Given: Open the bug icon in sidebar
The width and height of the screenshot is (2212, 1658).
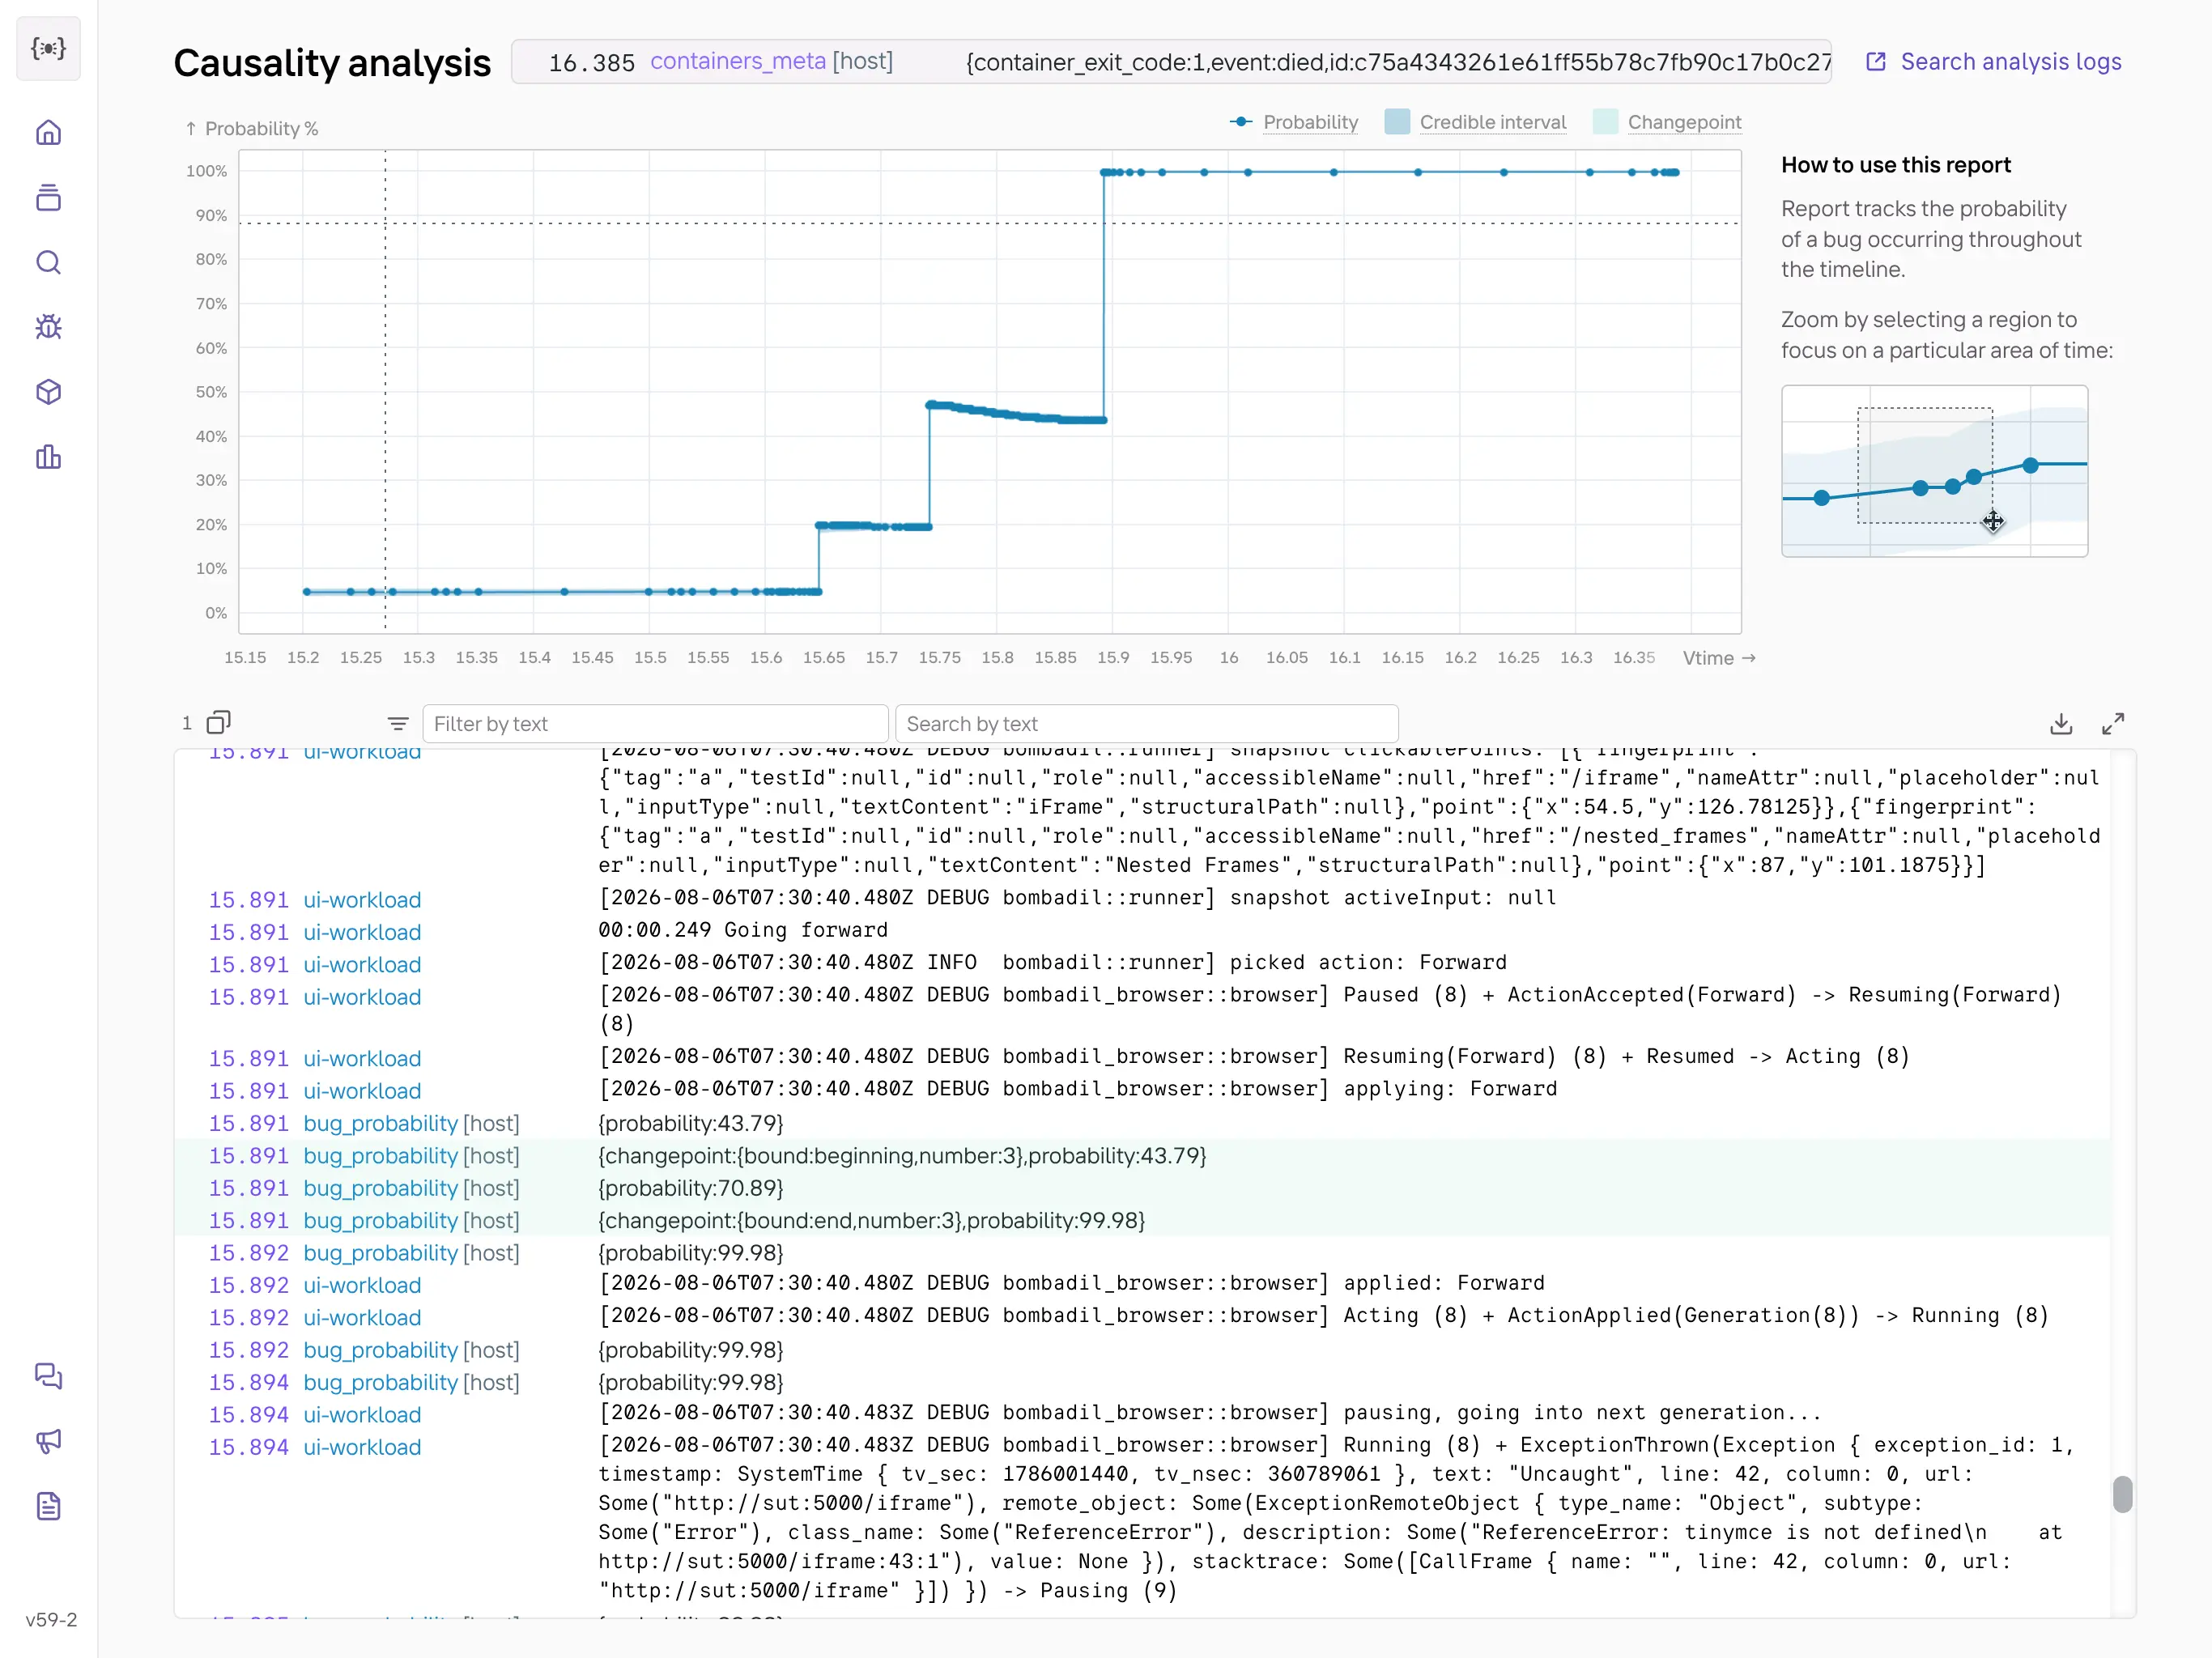Looking at the screenshot, I should click(48, 327).
